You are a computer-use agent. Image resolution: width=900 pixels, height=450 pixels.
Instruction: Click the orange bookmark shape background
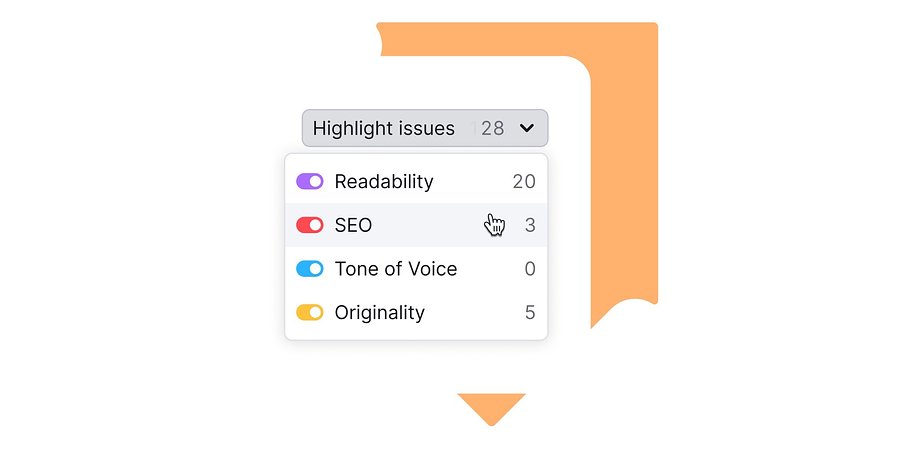point(626,172)
